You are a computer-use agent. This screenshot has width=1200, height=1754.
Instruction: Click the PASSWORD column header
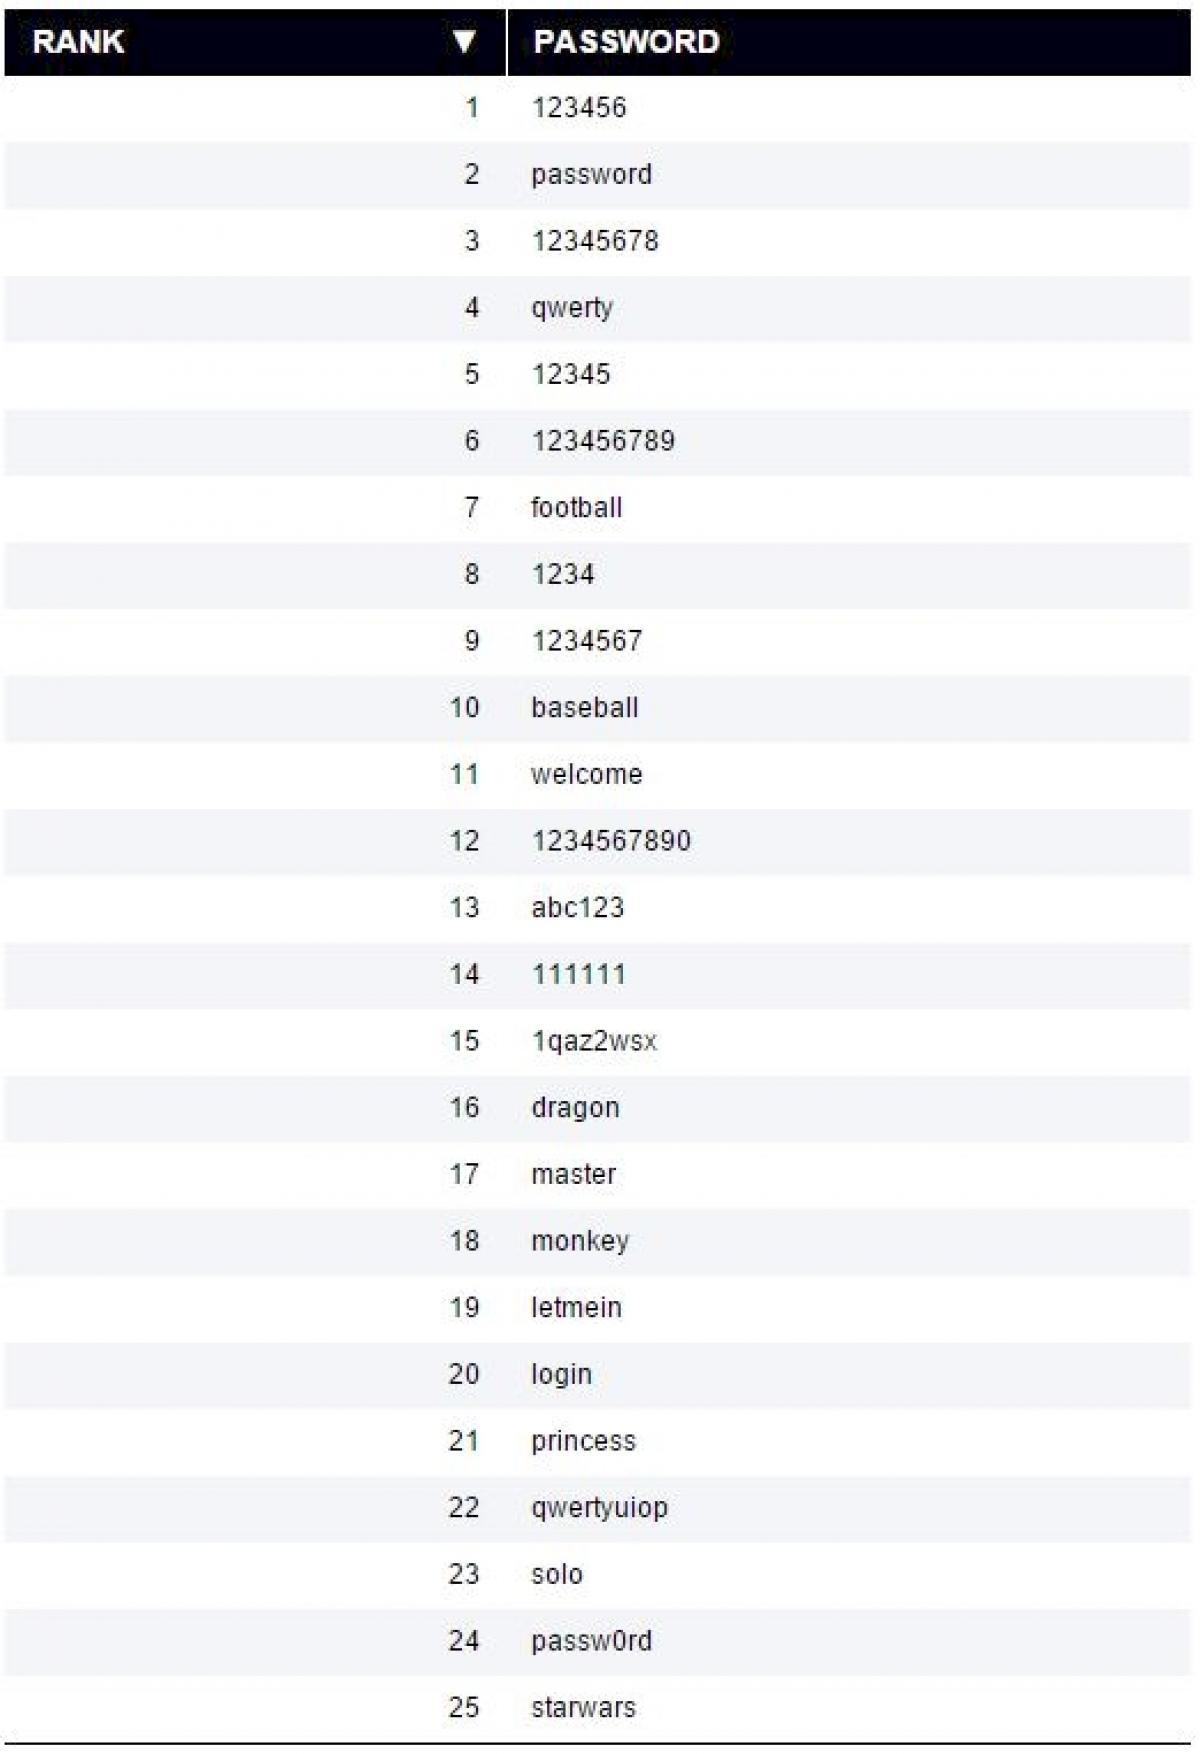click(626, 41)
